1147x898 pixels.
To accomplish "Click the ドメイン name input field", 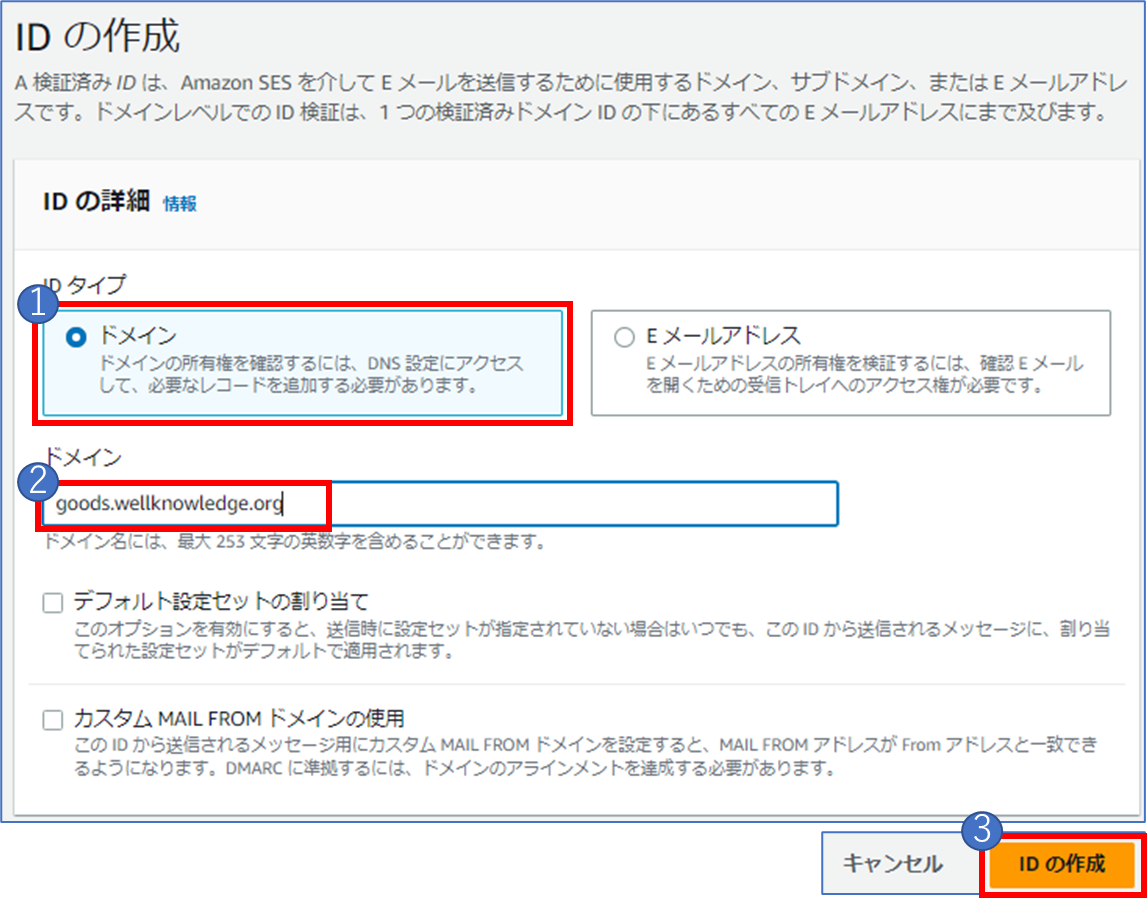I will [440, 504].
